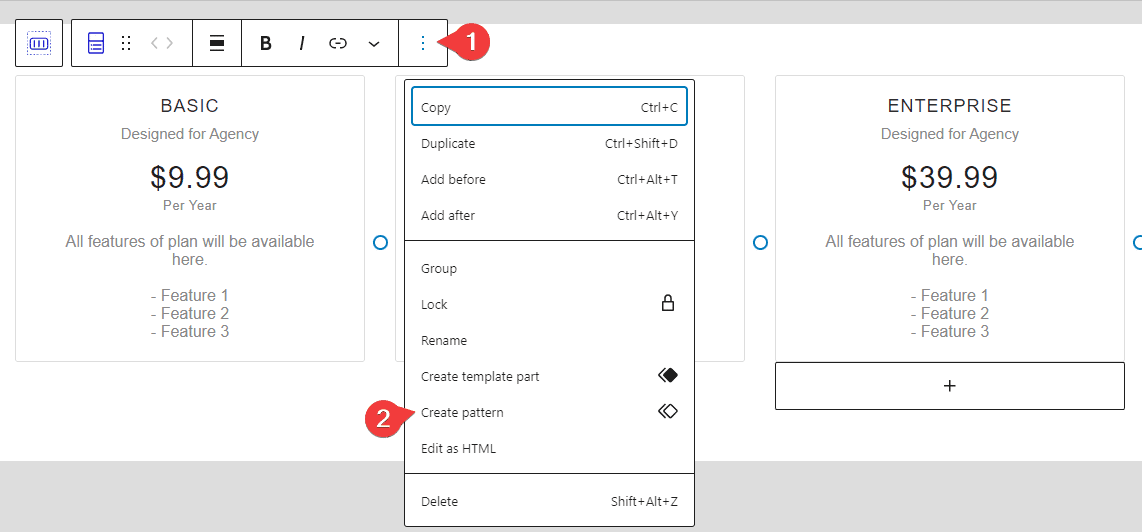Click the features description in ENTERPRISE card
Screen dimensions: 1142x532
tap(950, 250)
